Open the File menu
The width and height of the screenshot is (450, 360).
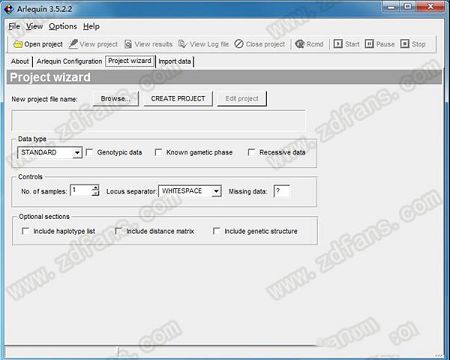(14, 26)
